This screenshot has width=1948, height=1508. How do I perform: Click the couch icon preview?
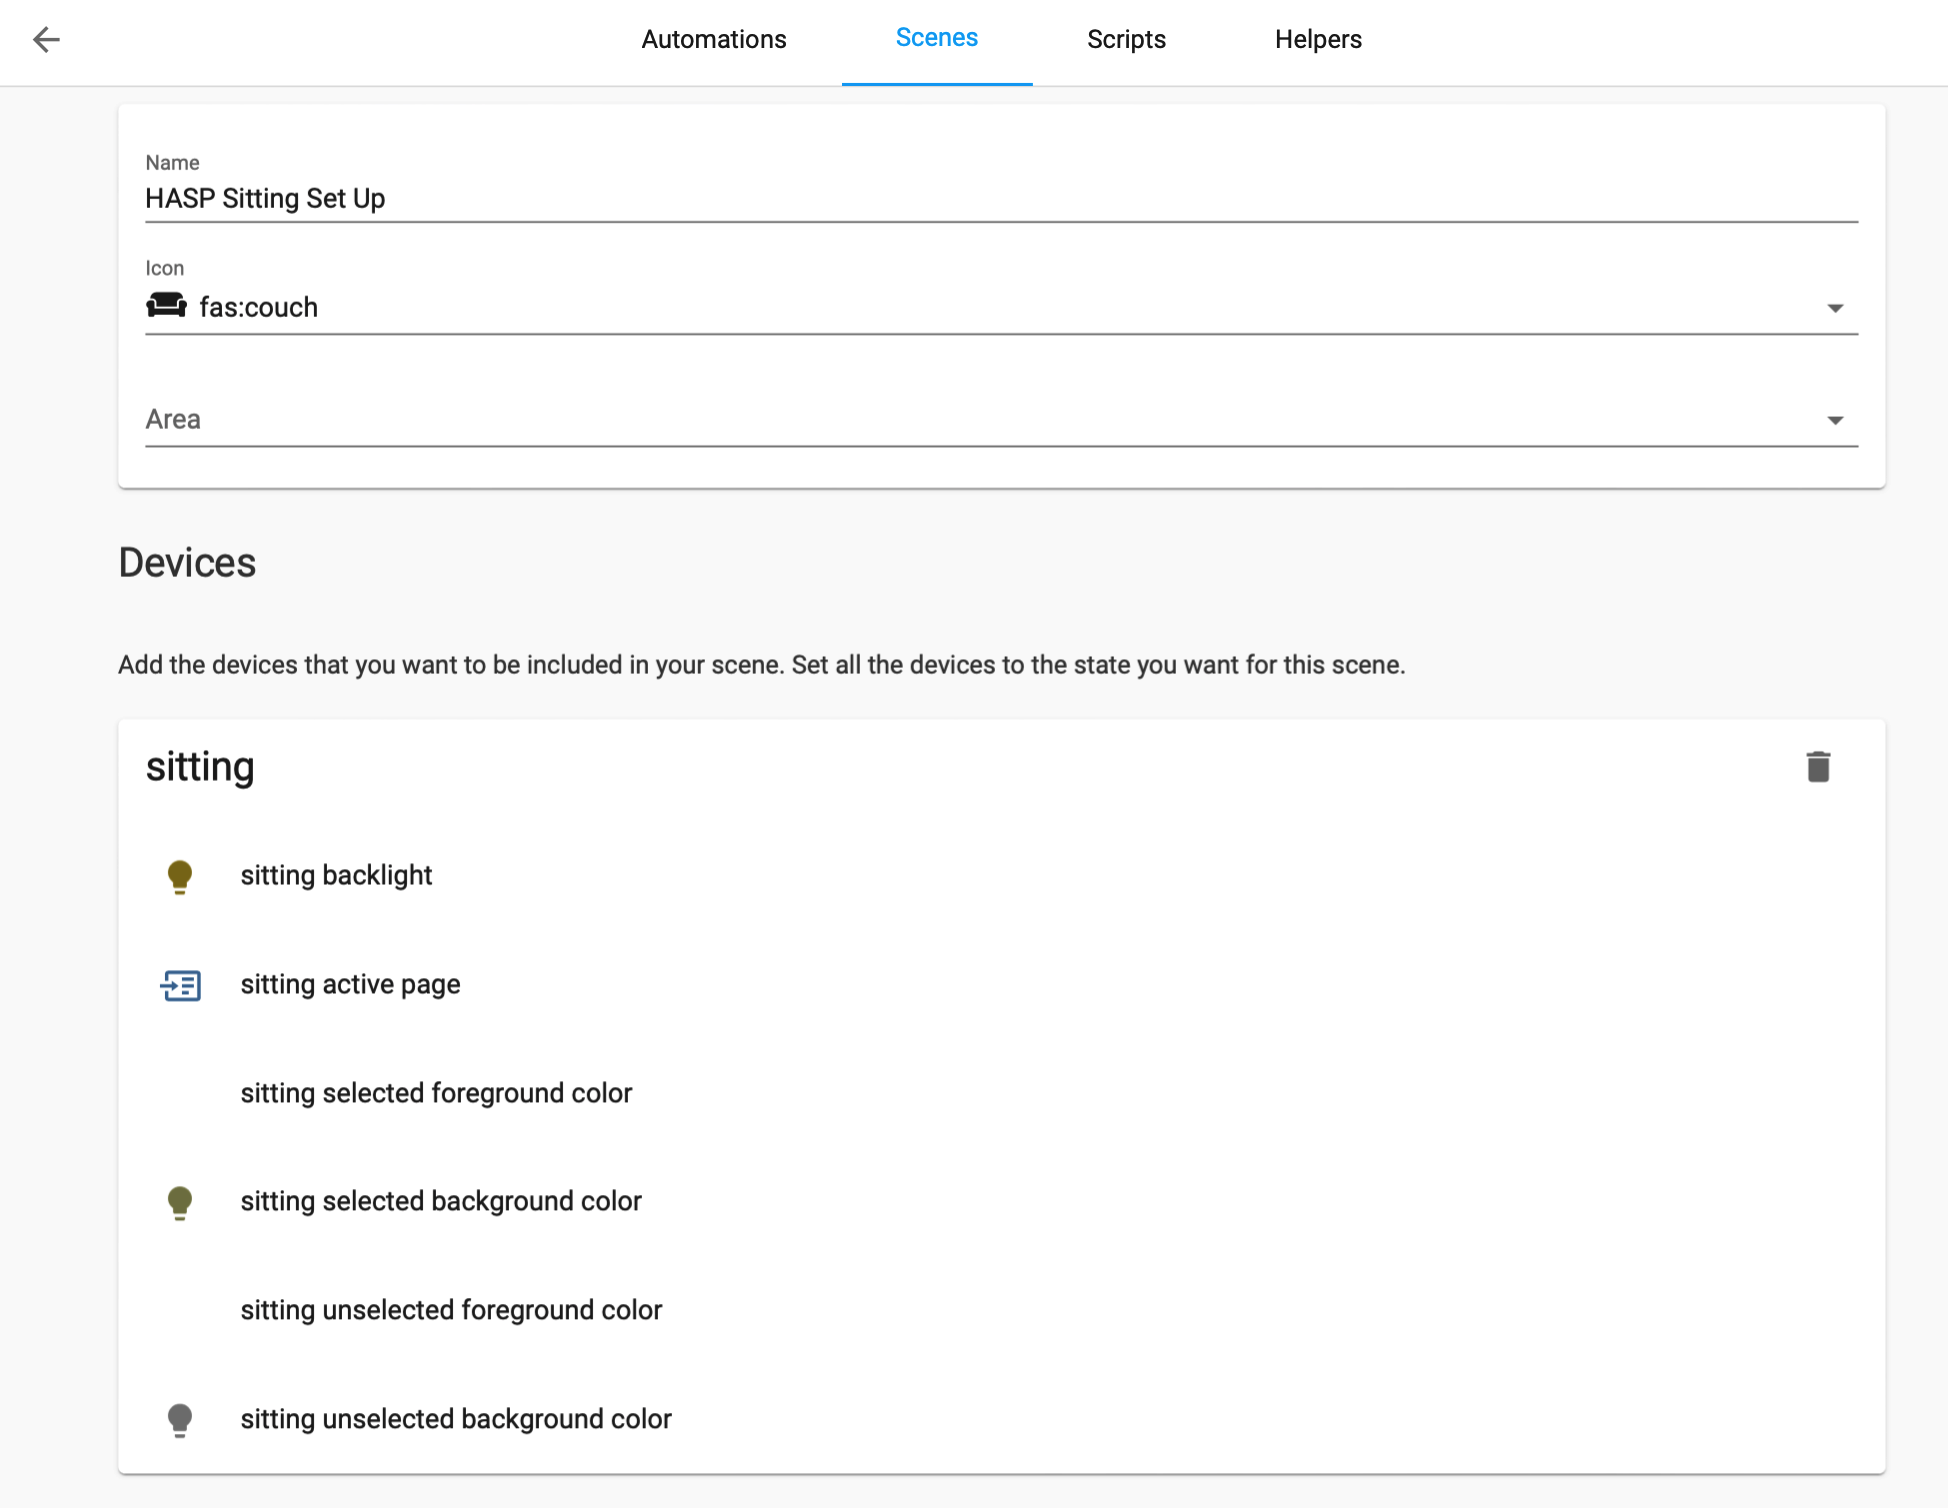point(166,306)
